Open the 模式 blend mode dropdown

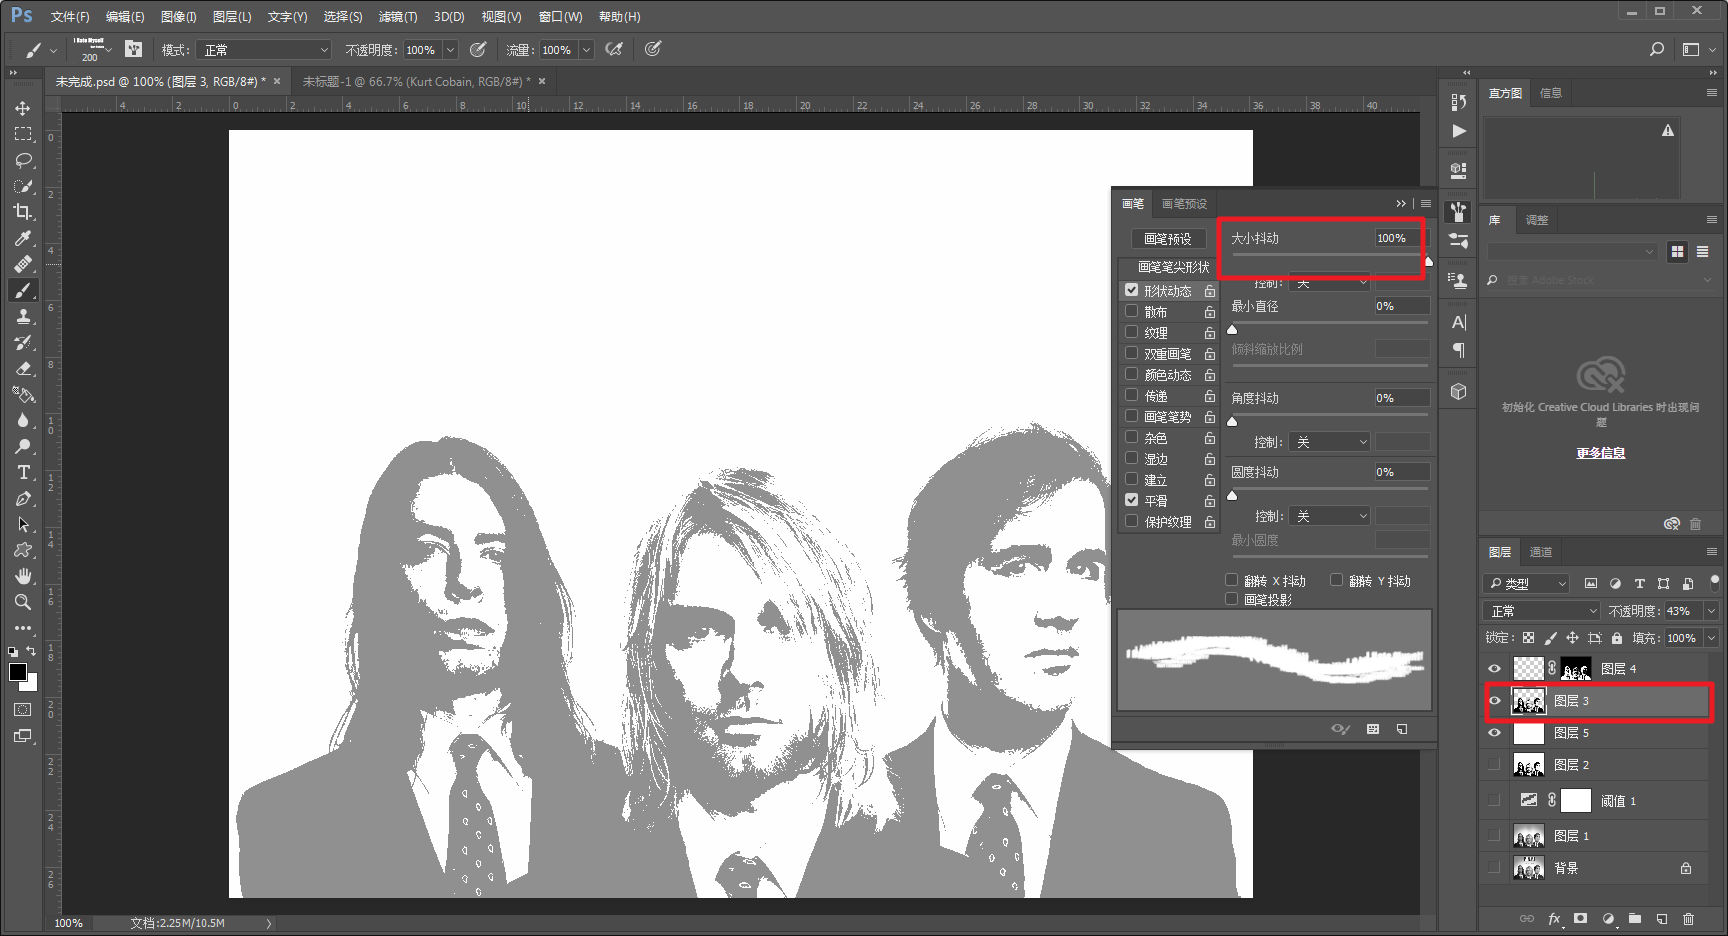[x=263, y=50]
